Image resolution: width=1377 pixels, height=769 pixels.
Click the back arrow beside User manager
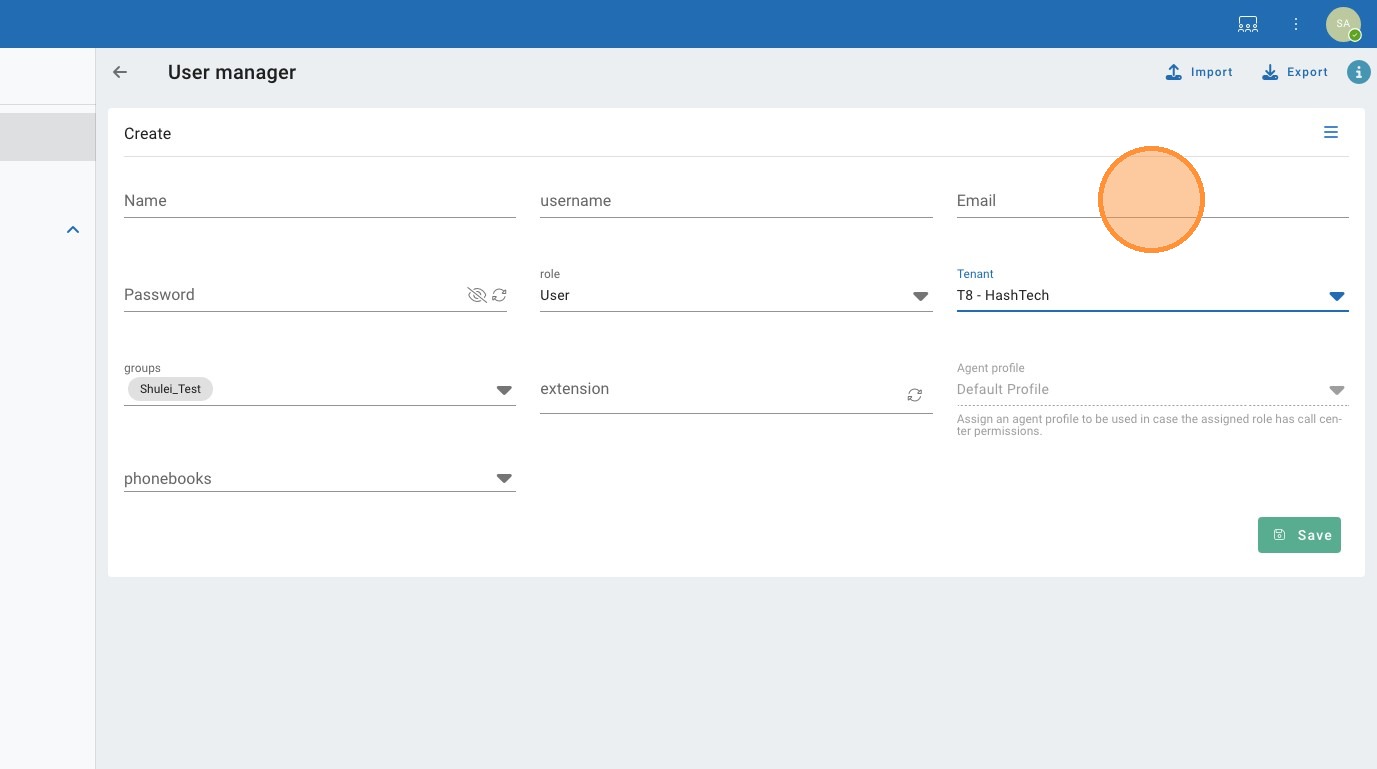tap(120, 72)
